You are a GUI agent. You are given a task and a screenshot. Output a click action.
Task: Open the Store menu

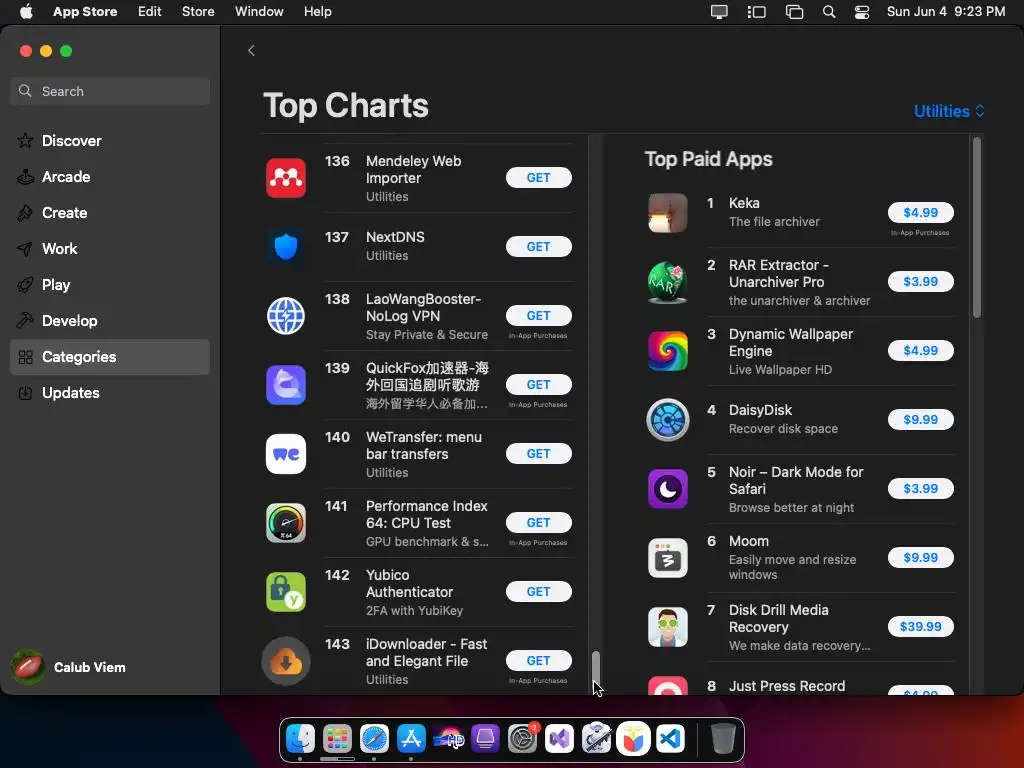pyautogui.click(x=198, y=12)
